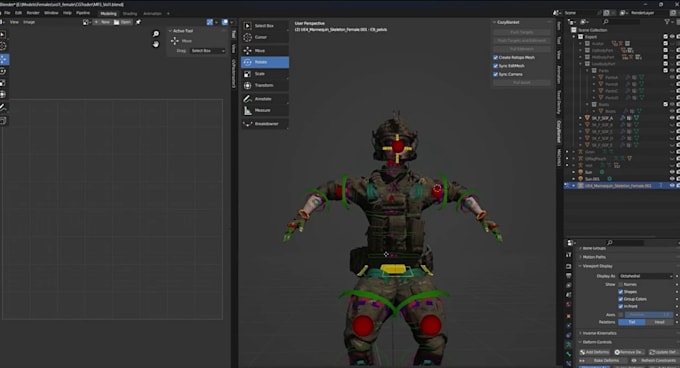Image resolution: width=680 pixels, height=368 pixels.
Task: Select the active move tool in image editor toolbar
Action: point(3,59)
